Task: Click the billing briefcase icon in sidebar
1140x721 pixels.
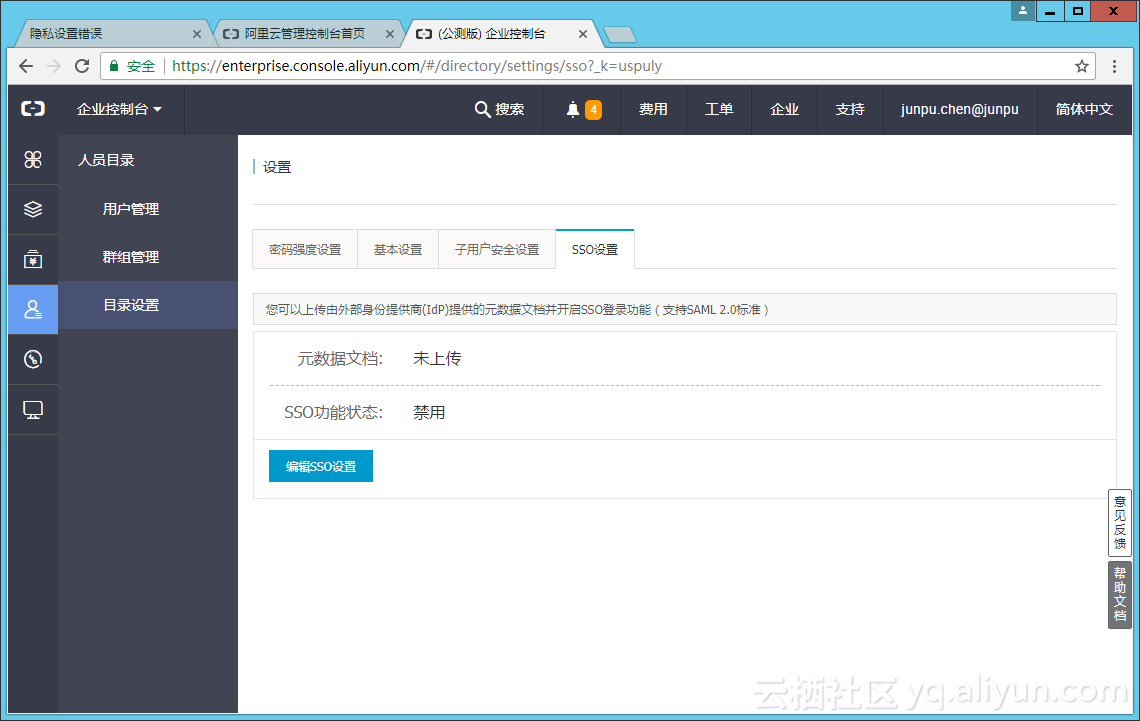Action: click(33, 259)
